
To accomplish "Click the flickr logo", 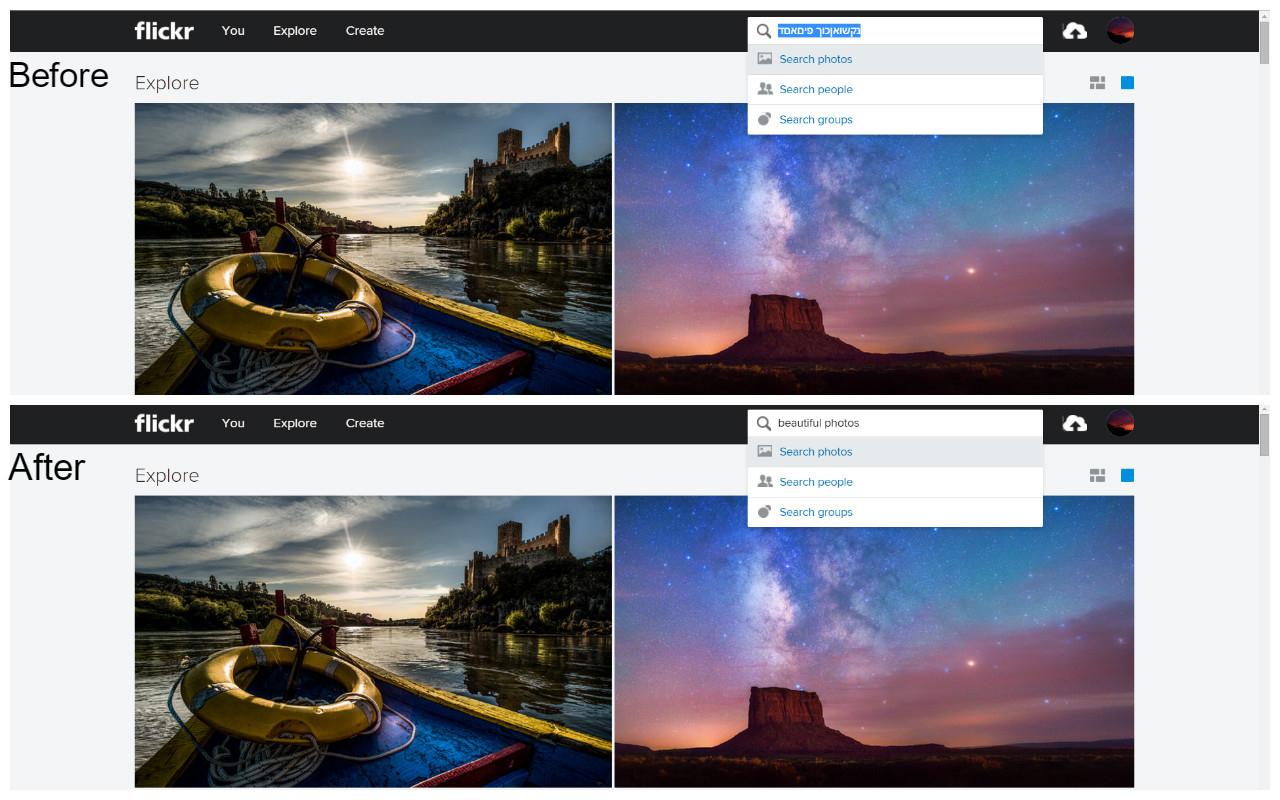I will point(163,30).
